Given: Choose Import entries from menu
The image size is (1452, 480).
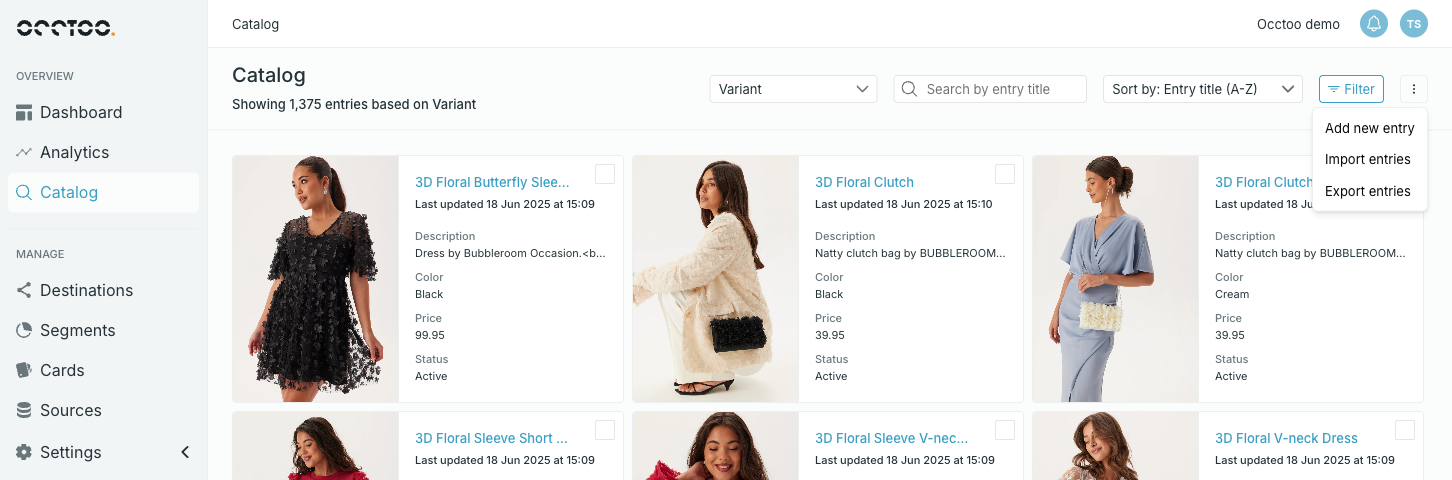Looking at the screenshot, I should coord(1370,160).
